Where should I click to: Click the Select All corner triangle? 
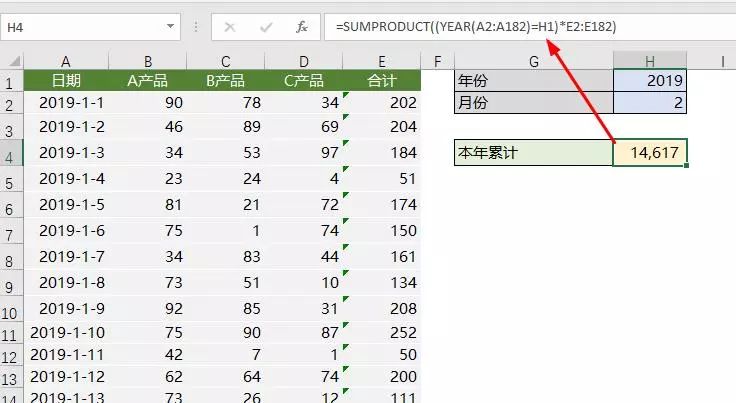point(15,61)
